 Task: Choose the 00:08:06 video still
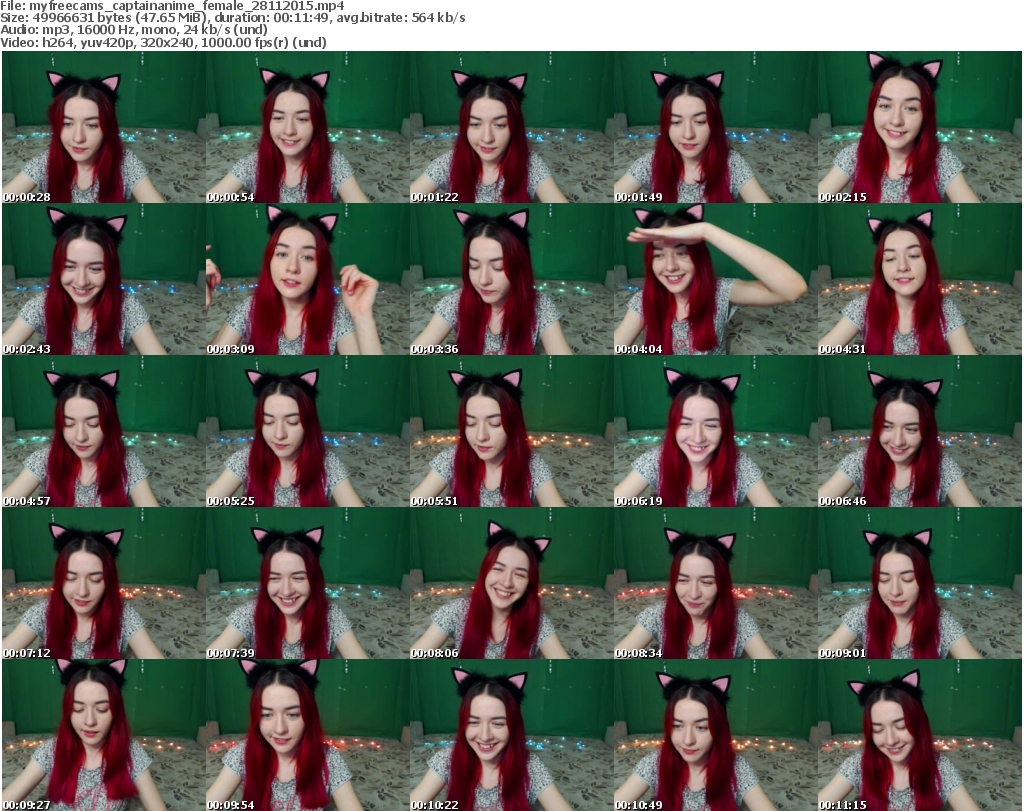pos(511,583)
